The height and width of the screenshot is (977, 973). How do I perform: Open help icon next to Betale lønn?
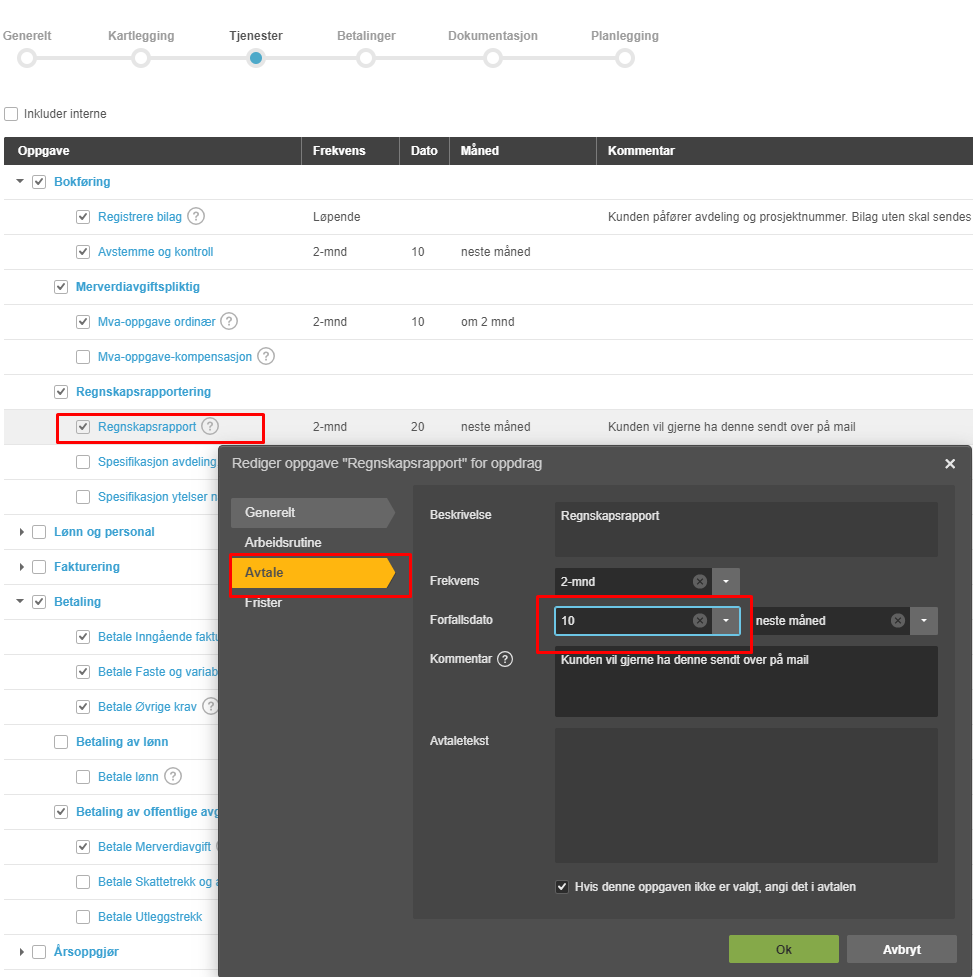point(173,776)
